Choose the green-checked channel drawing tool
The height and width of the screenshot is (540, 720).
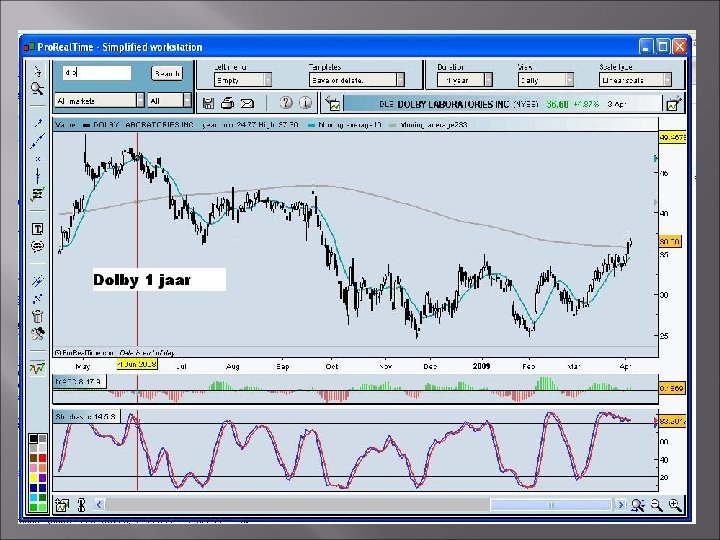click(38, 194)
